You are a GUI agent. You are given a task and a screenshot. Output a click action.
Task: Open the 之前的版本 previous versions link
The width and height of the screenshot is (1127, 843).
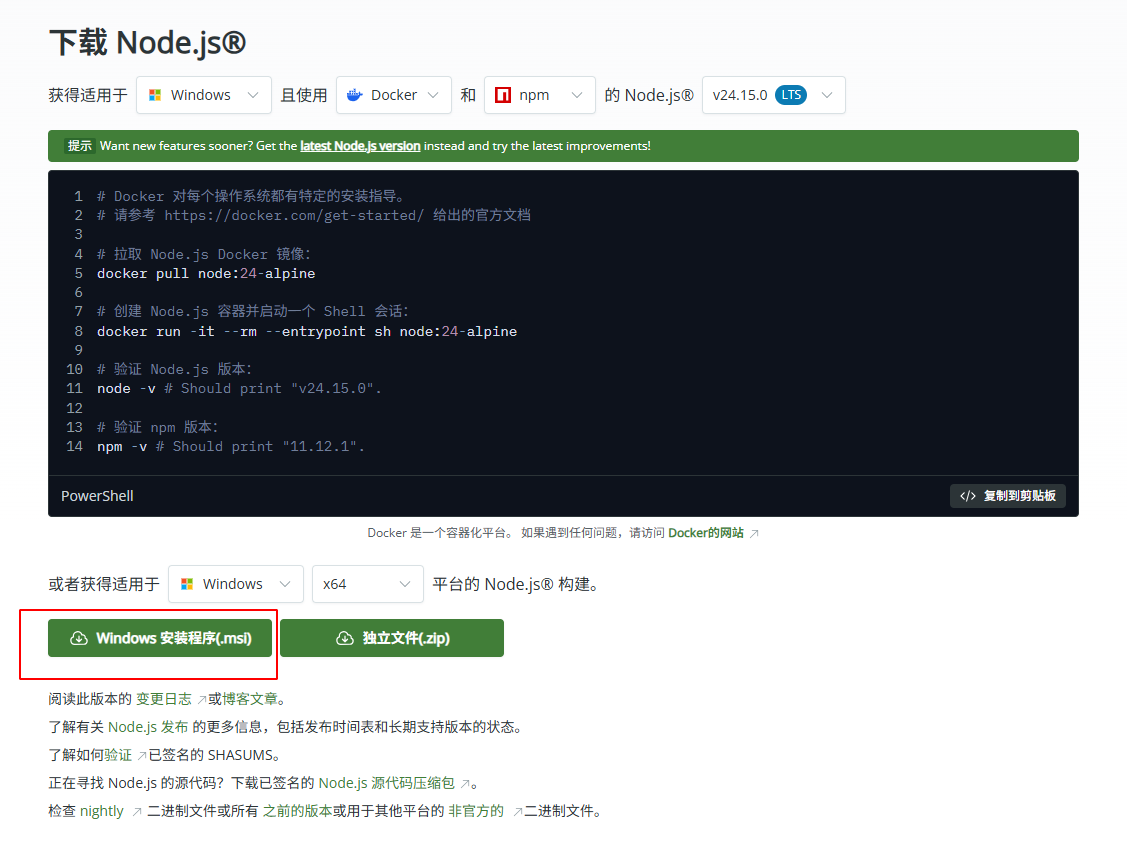[x=298, y=811]
